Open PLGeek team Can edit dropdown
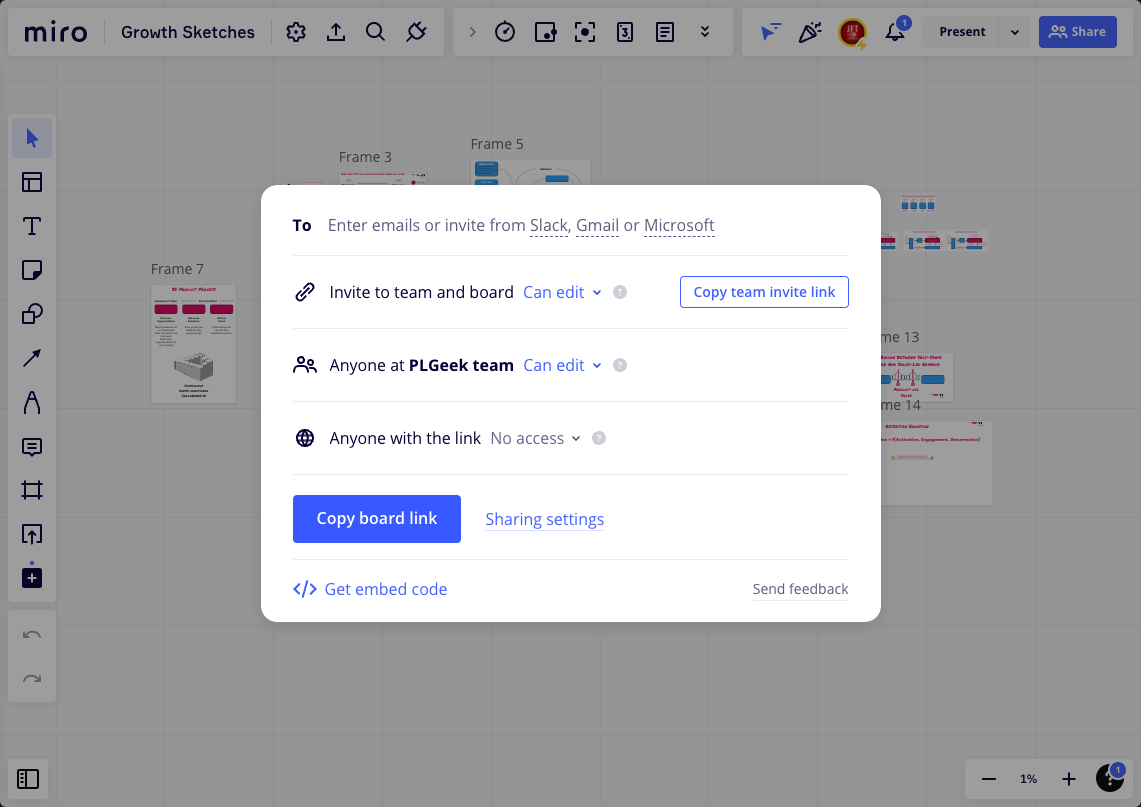The image size is (1141, 807). click(562, 365)
